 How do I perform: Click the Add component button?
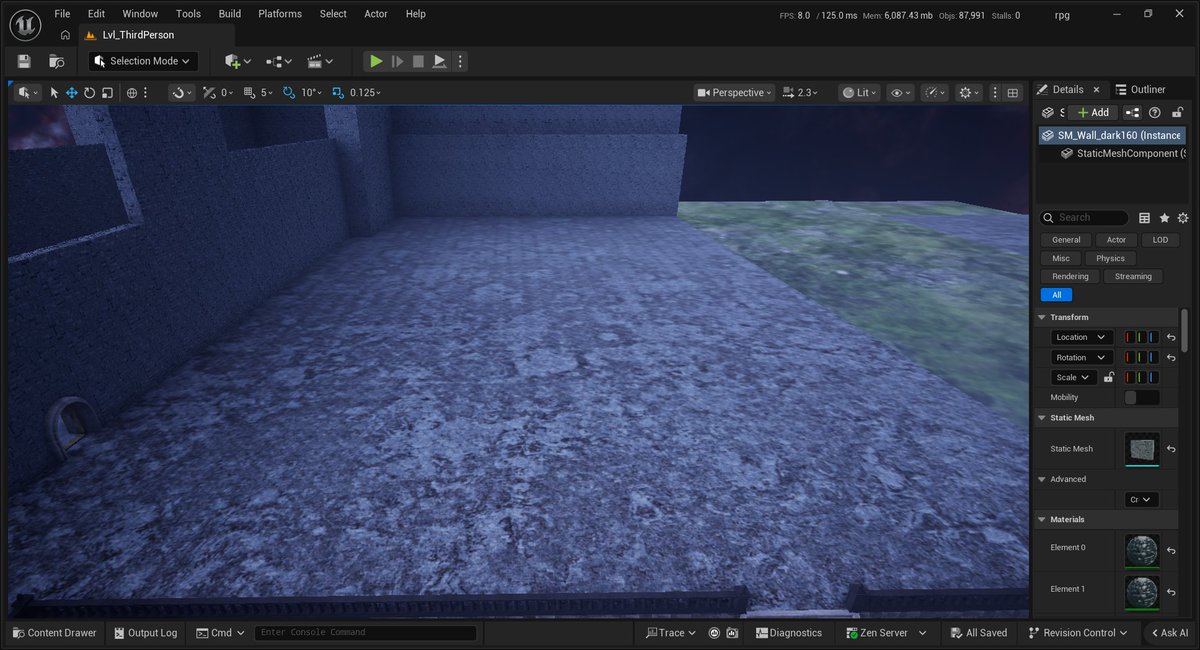point(1092,113)
